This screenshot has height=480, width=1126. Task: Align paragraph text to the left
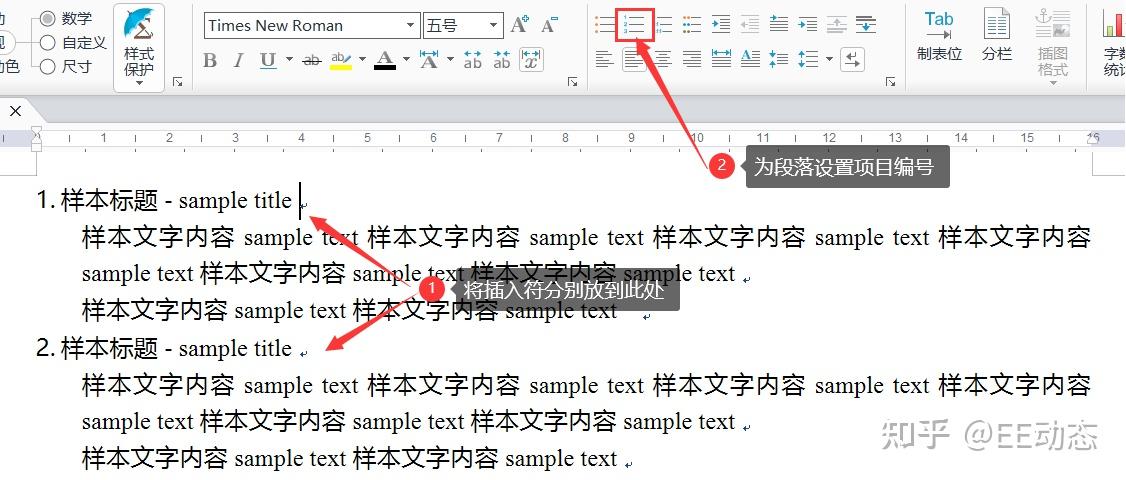pos(605,59)
